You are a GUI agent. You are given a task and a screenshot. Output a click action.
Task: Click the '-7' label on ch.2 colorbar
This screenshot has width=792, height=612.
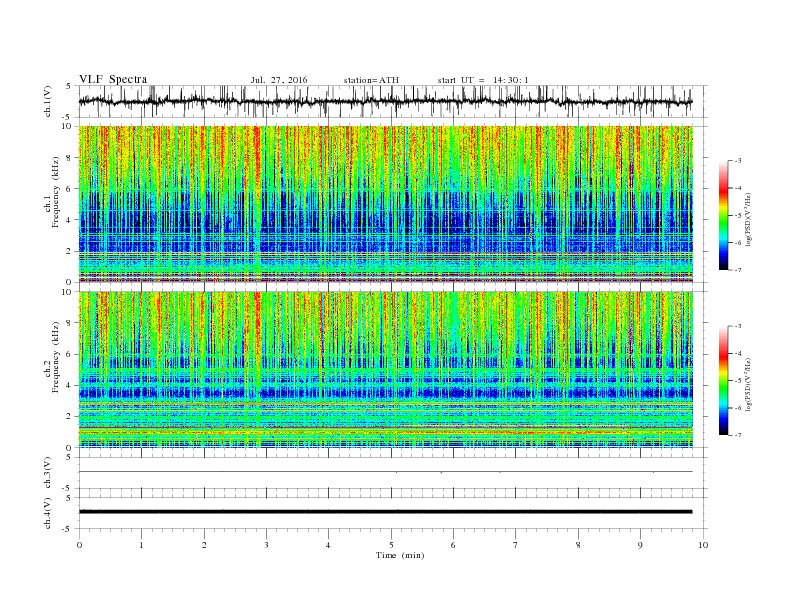[x=737, y=435]
